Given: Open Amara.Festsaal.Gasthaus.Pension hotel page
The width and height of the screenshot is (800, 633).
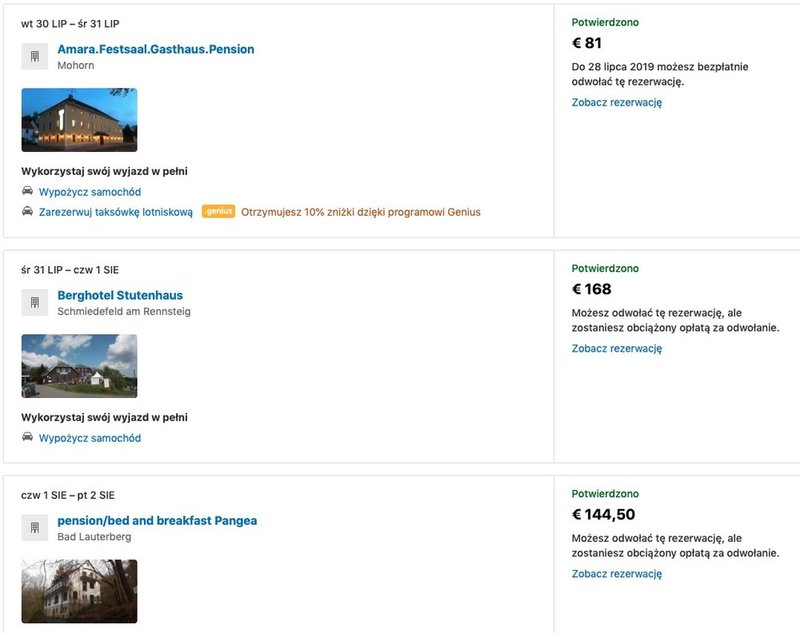Looking at the screenshot, I should [x=156, y=49].
